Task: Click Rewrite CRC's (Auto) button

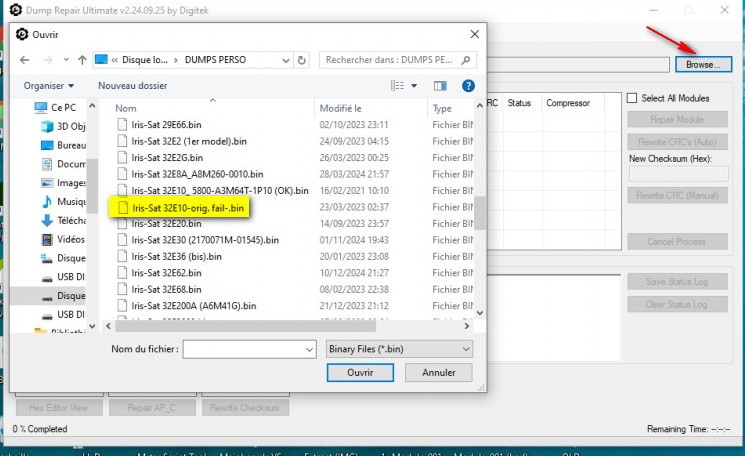Action: point(677,142)
